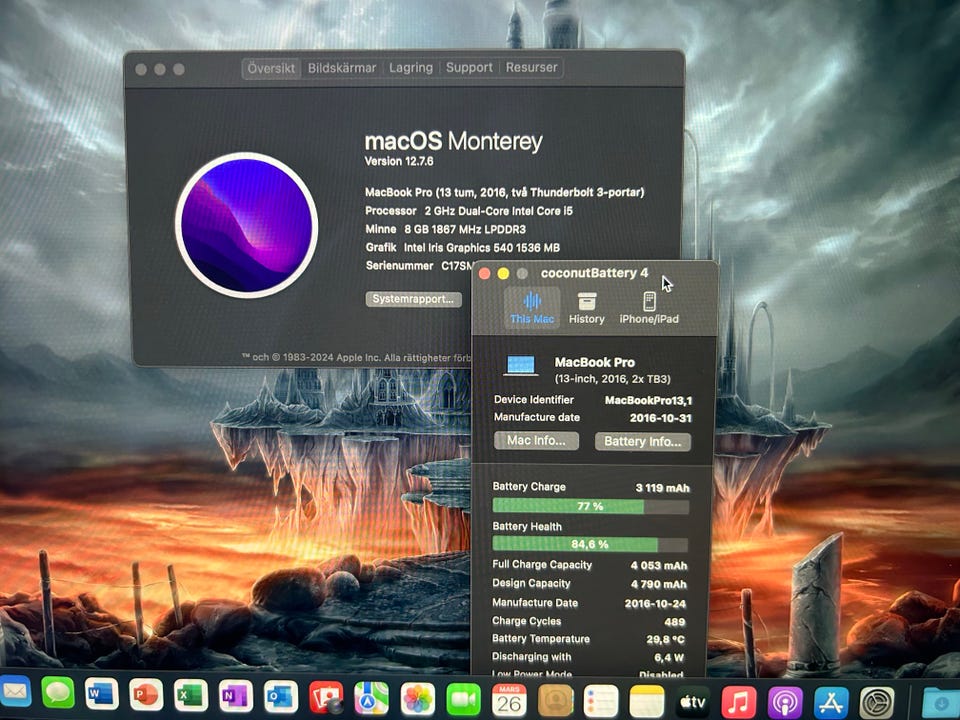Click 'Intel Iris Graphics 540 1536 MB' text
This screenshot has height=720, width=960.
(x=482, y=248)
